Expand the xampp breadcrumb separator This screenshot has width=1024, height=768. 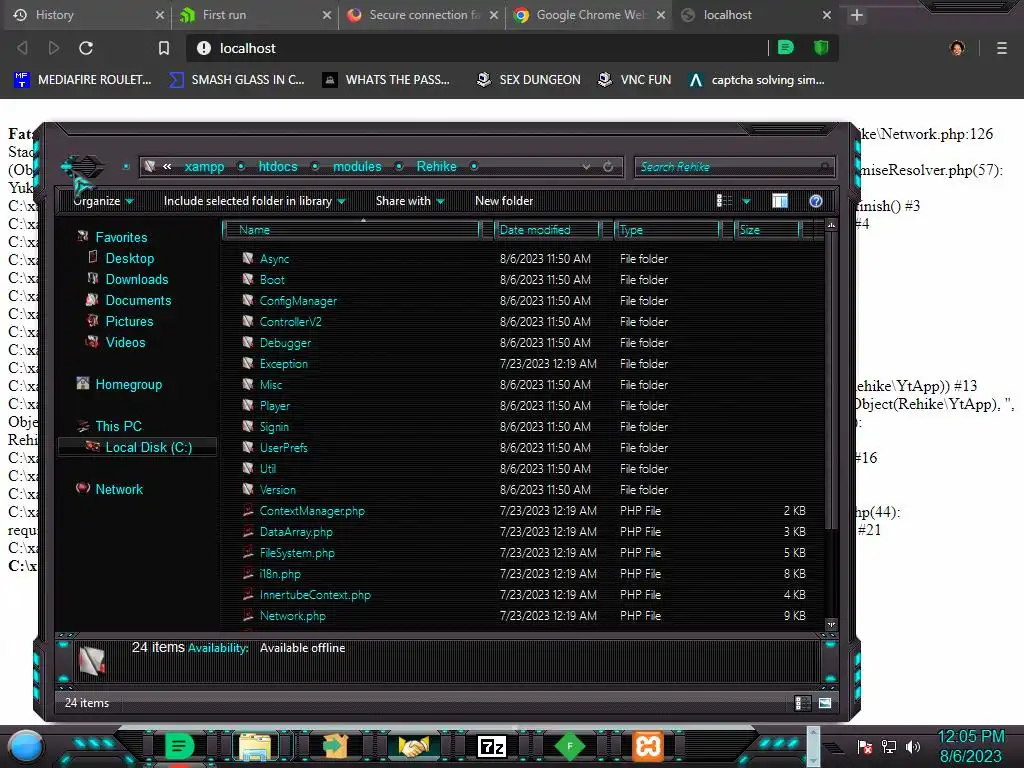241,167
